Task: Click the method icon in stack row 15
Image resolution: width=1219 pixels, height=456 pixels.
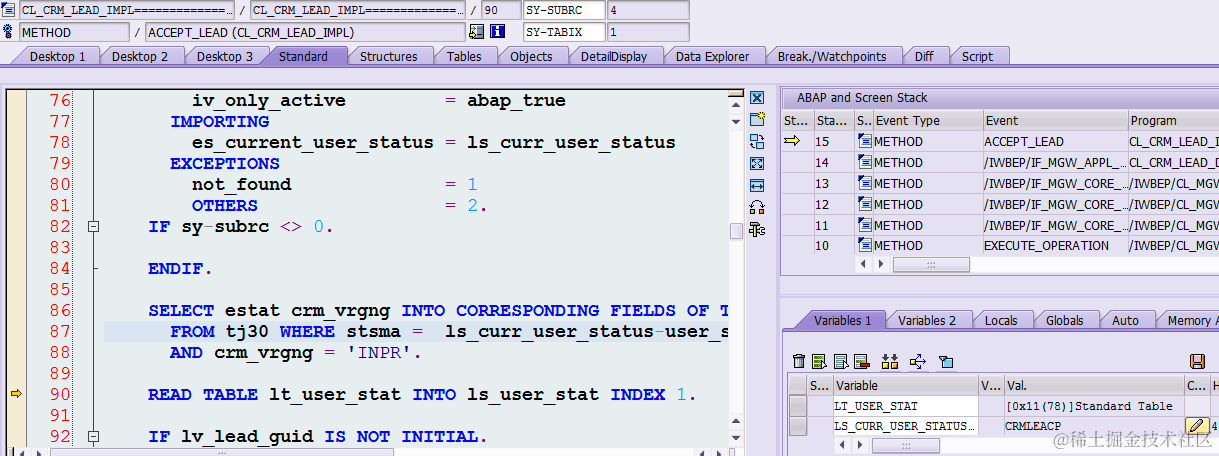Action: coord(864,141)
